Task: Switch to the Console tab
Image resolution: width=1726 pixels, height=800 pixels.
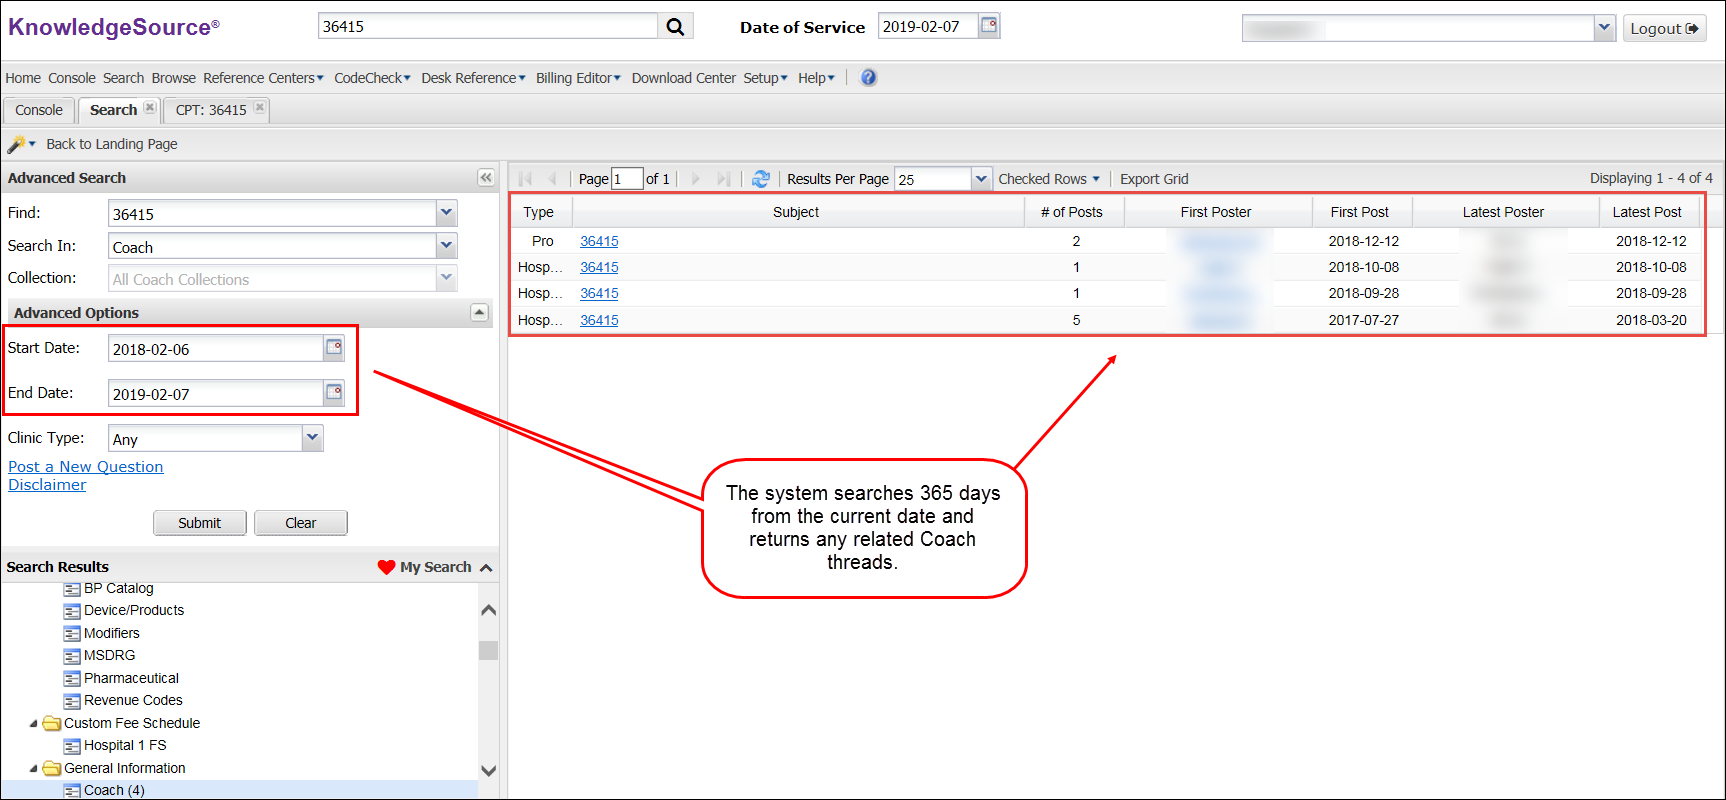Action: pos(39,110)
